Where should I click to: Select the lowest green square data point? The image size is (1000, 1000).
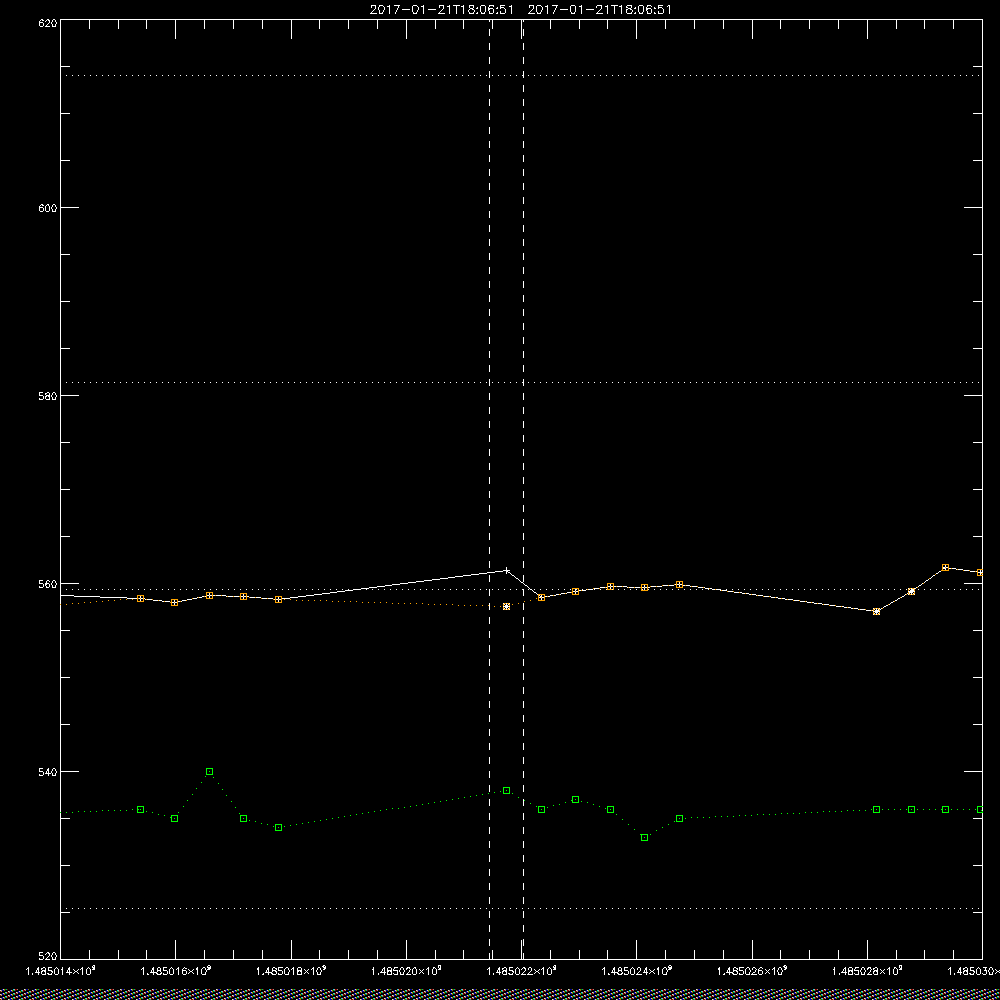coord(645,837)
